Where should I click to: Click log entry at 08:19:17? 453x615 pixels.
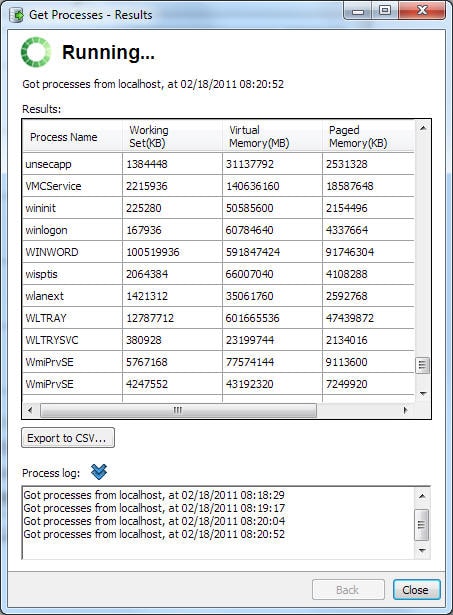[154, 508]
